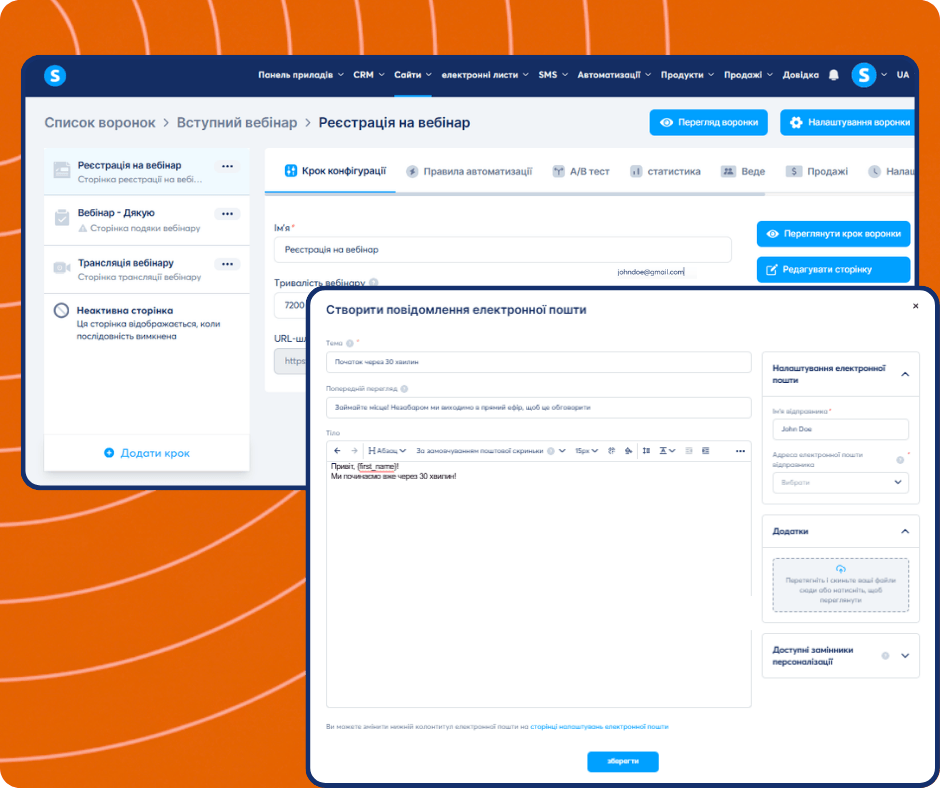Open the email settings page link

pyautogui.click(x=599, y=727)
